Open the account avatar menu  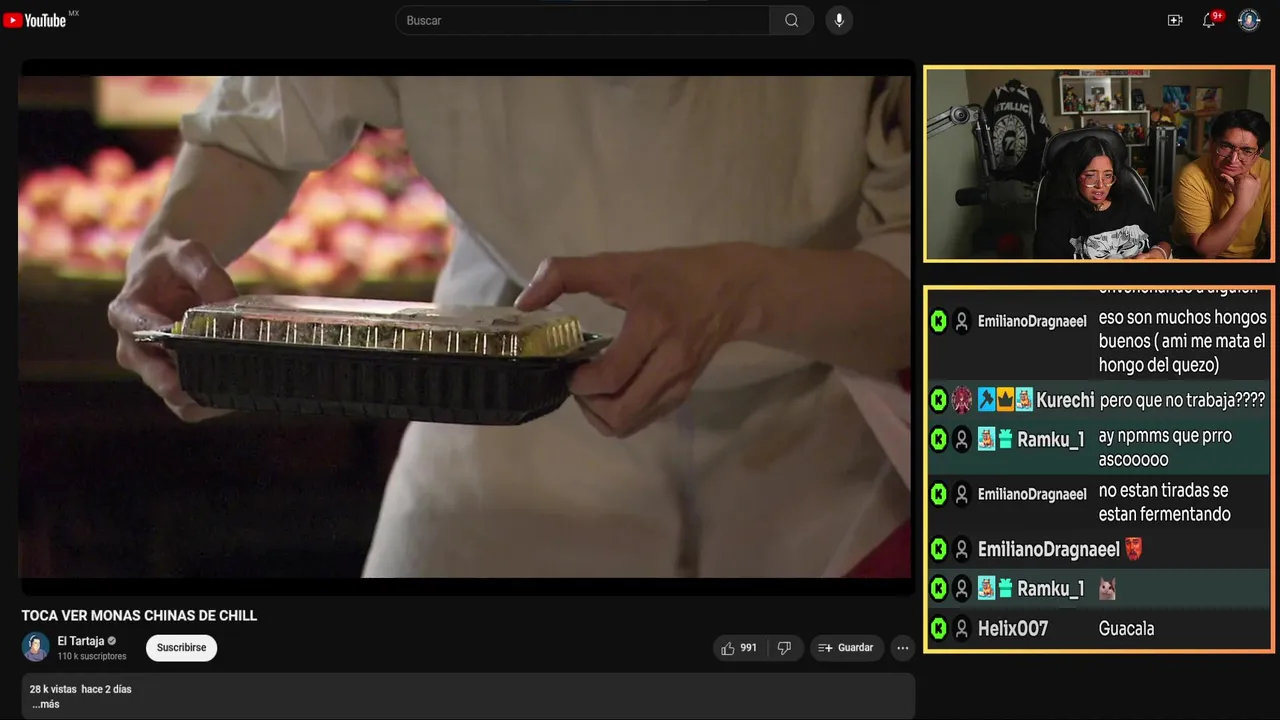coord(1249,20)
